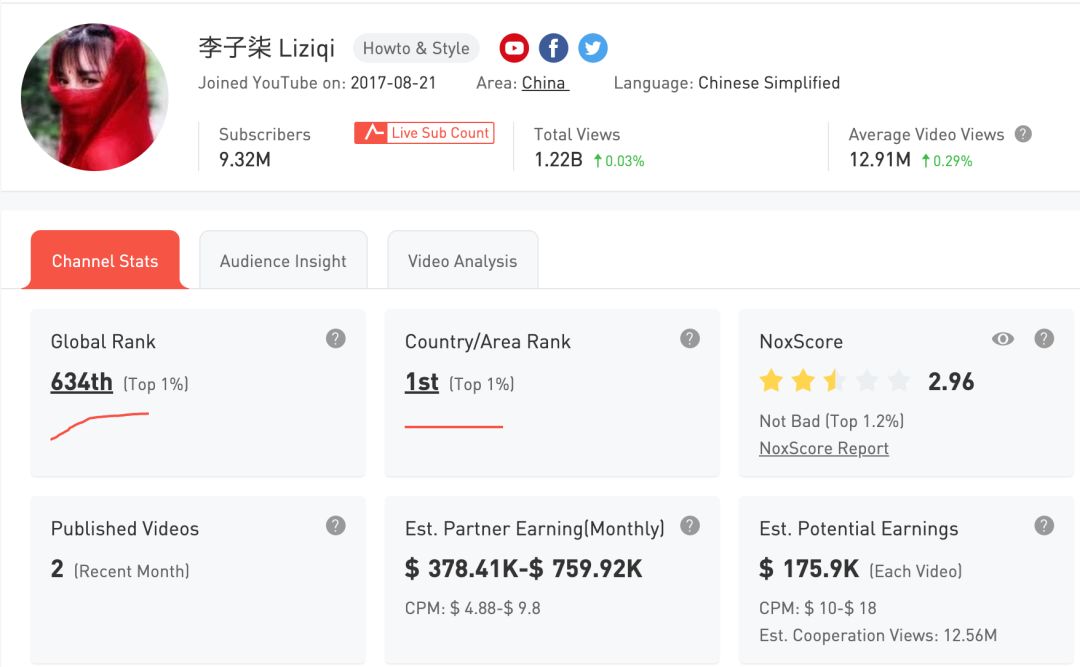The width and height of the screenshot is (1080, 667).
Task: Open the Facebook page icon link
Action: point(553,48)
